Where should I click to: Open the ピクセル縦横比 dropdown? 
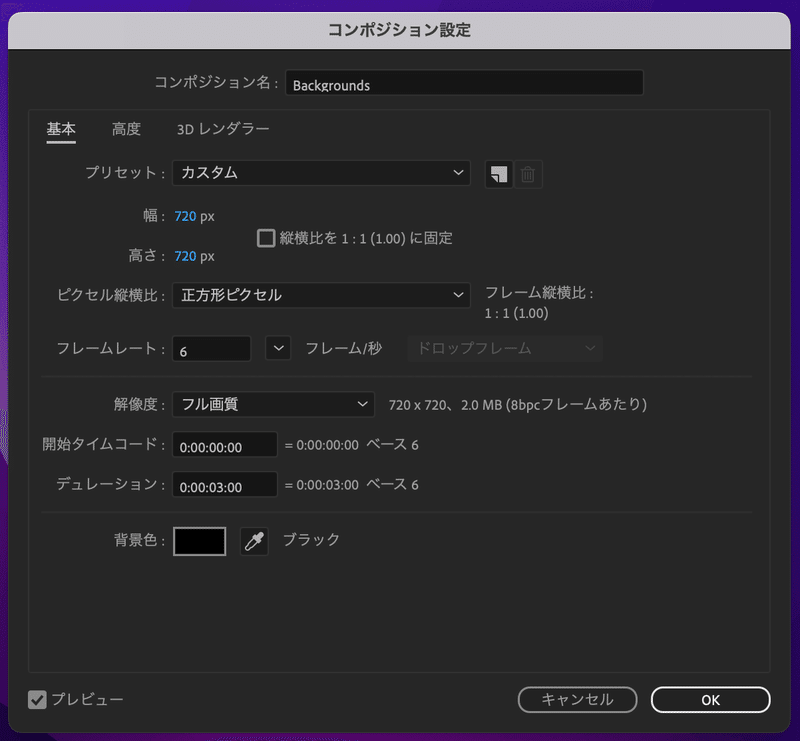pos(321,295)
